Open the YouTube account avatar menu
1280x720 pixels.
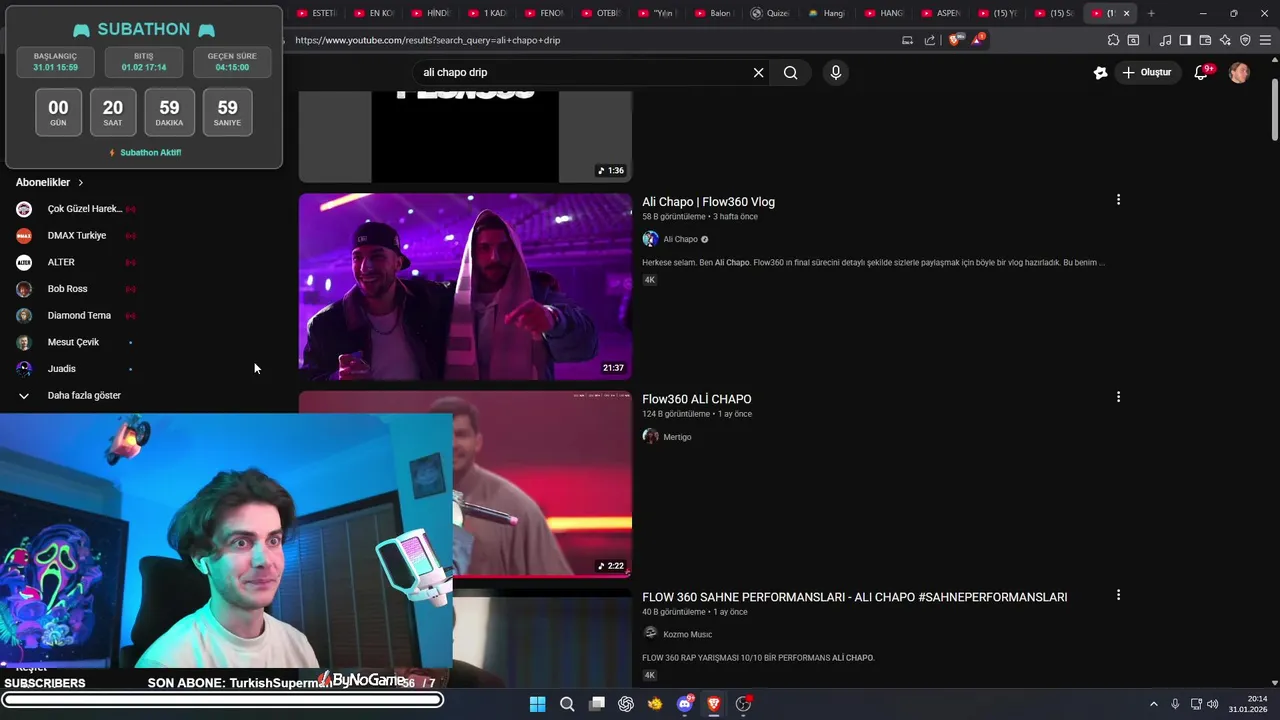[1239, 72]
